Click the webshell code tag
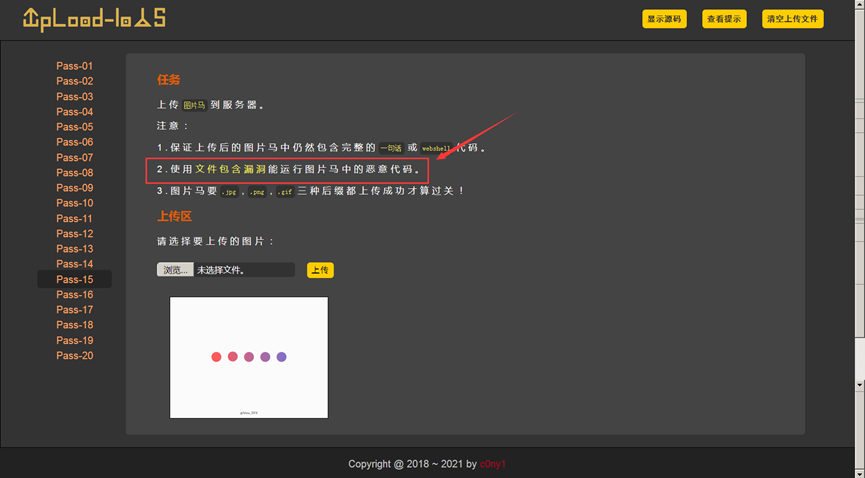The width and height of the screenshot is (865, 478). pos(436,148)
